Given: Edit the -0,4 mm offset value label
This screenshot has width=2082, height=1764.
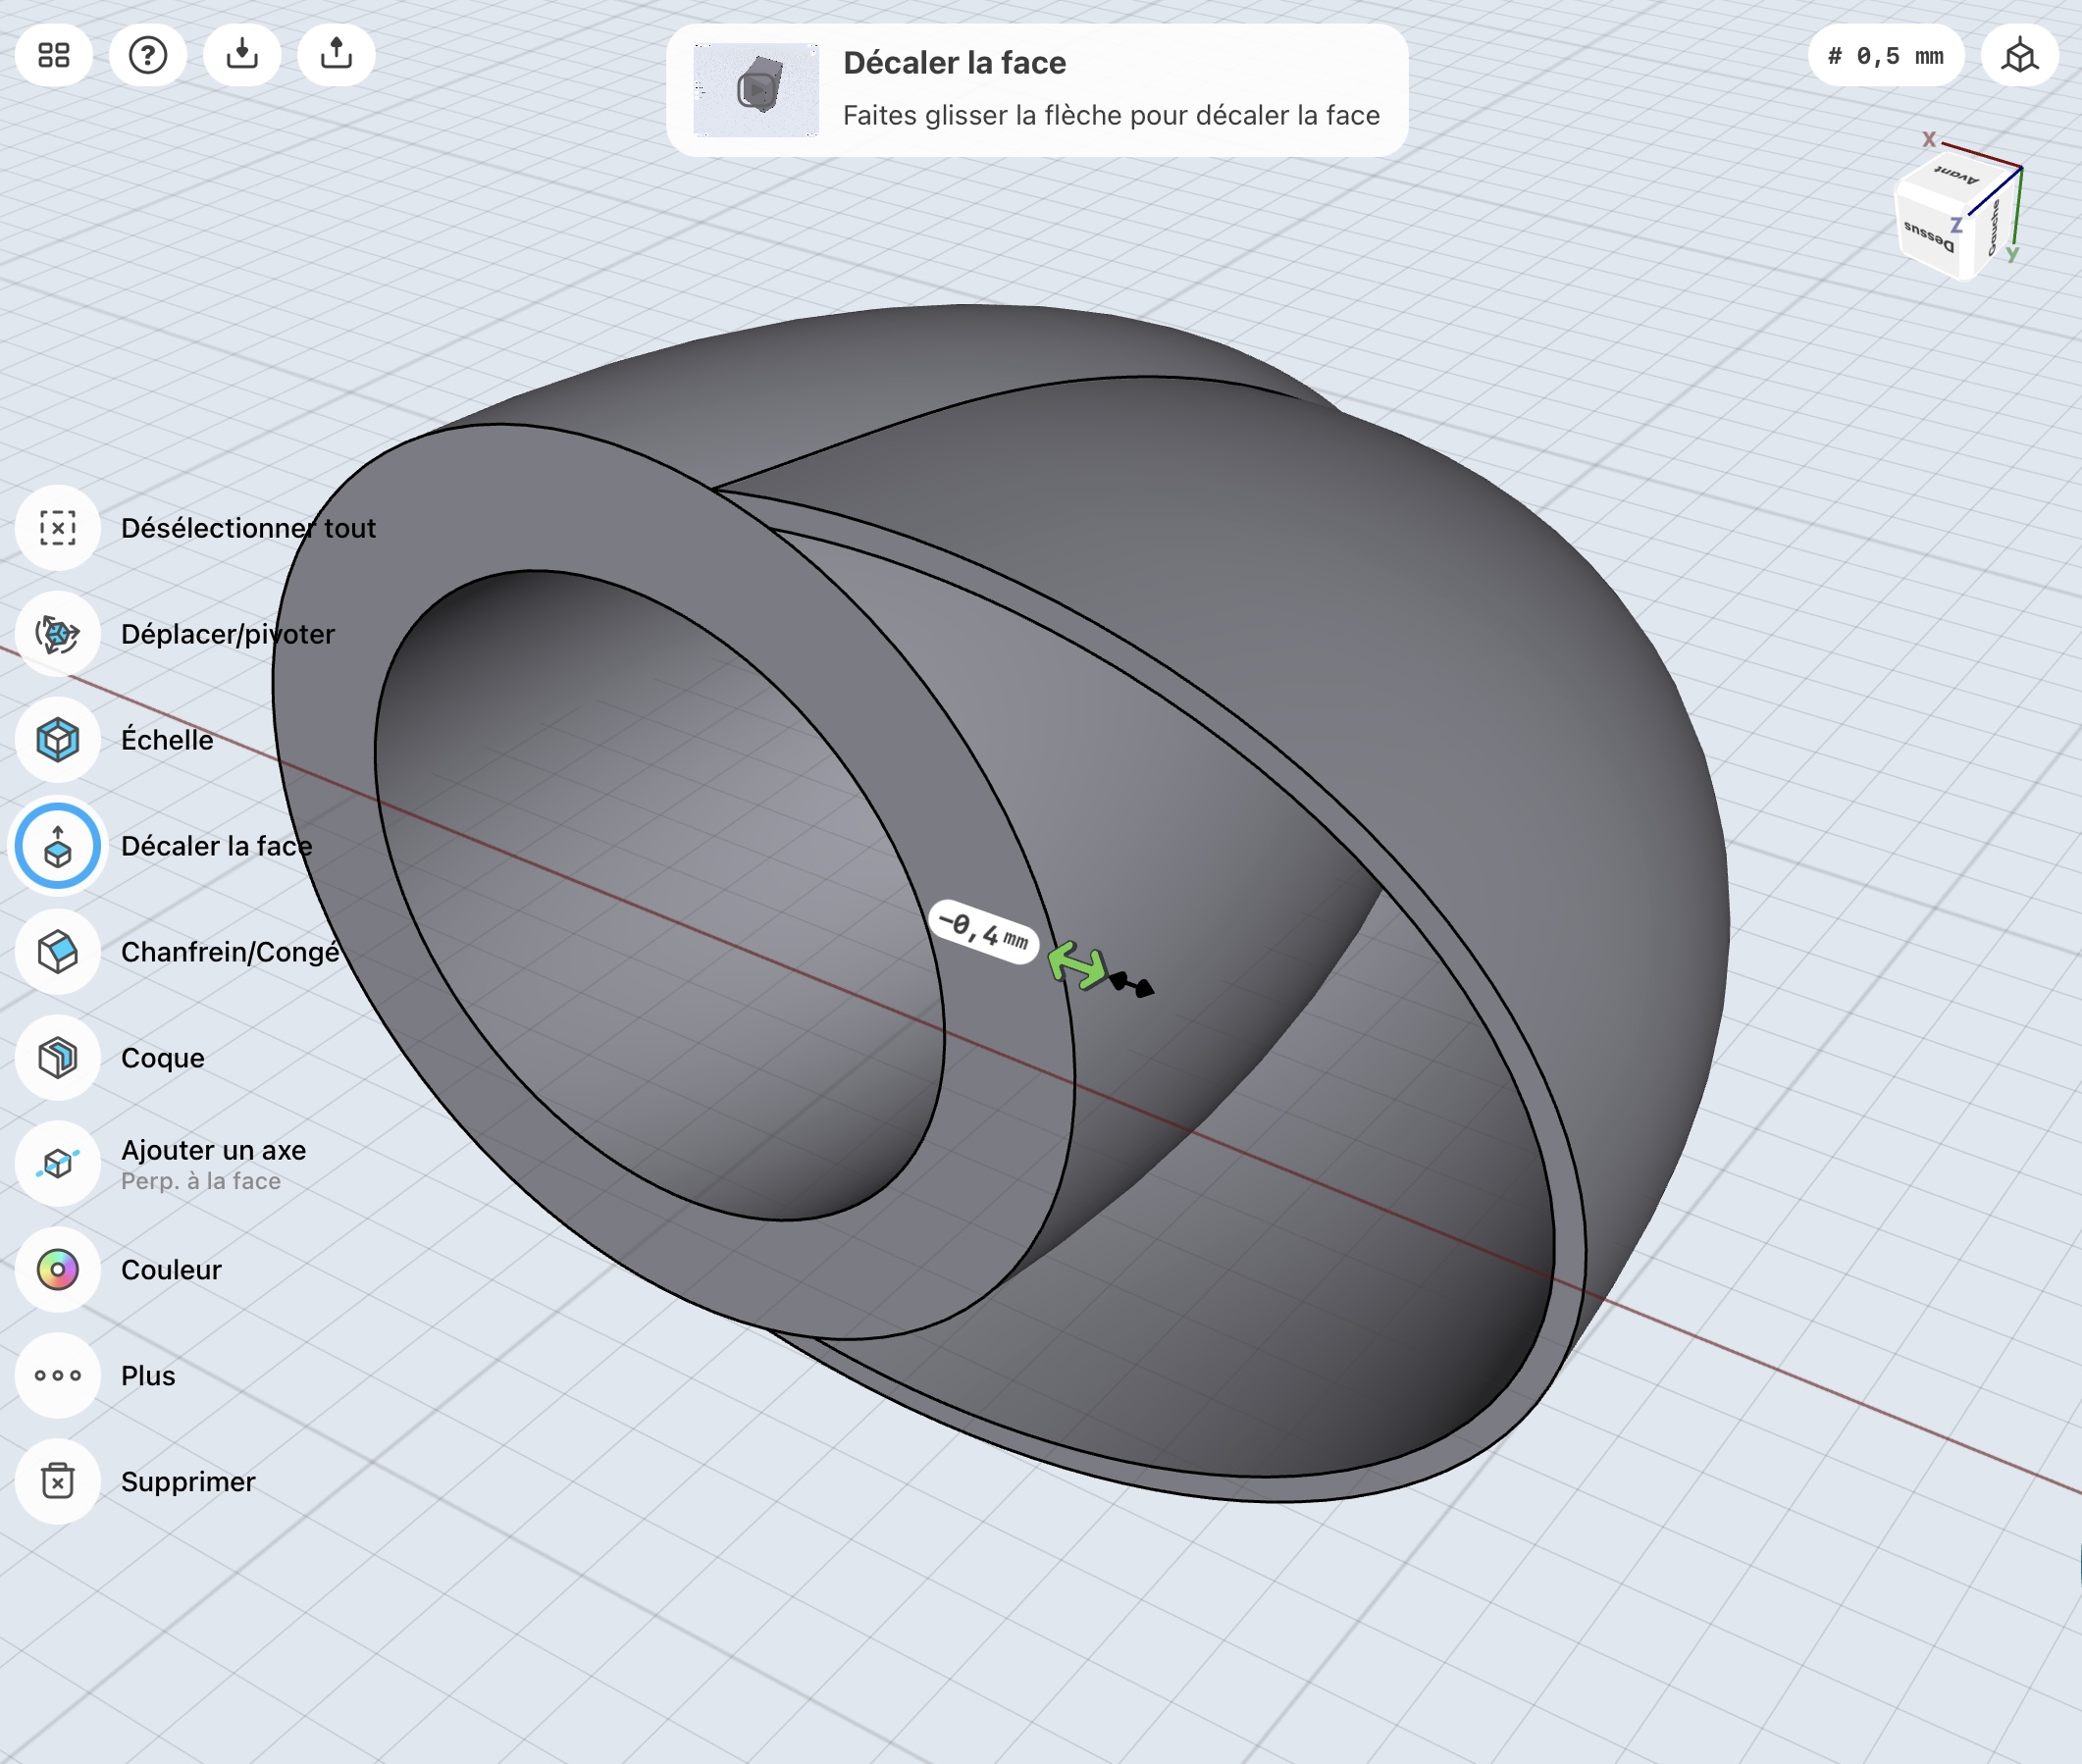Looking at the screenshot, I should (x=983, y=932).
